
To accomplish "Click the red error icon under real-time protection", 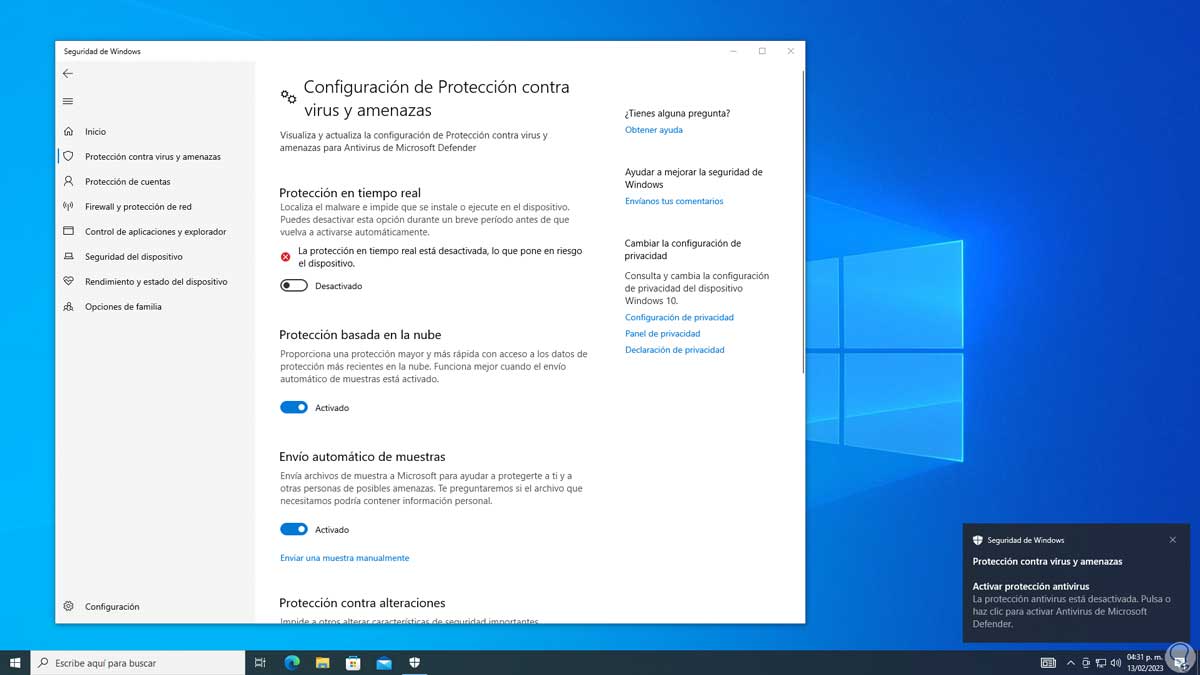I will point(286,257).
